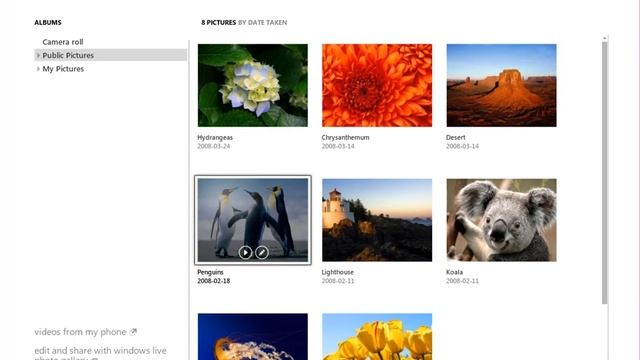Open edit and share with windows live link
Screen dimensions: 640x360
[x=100, y=353]
